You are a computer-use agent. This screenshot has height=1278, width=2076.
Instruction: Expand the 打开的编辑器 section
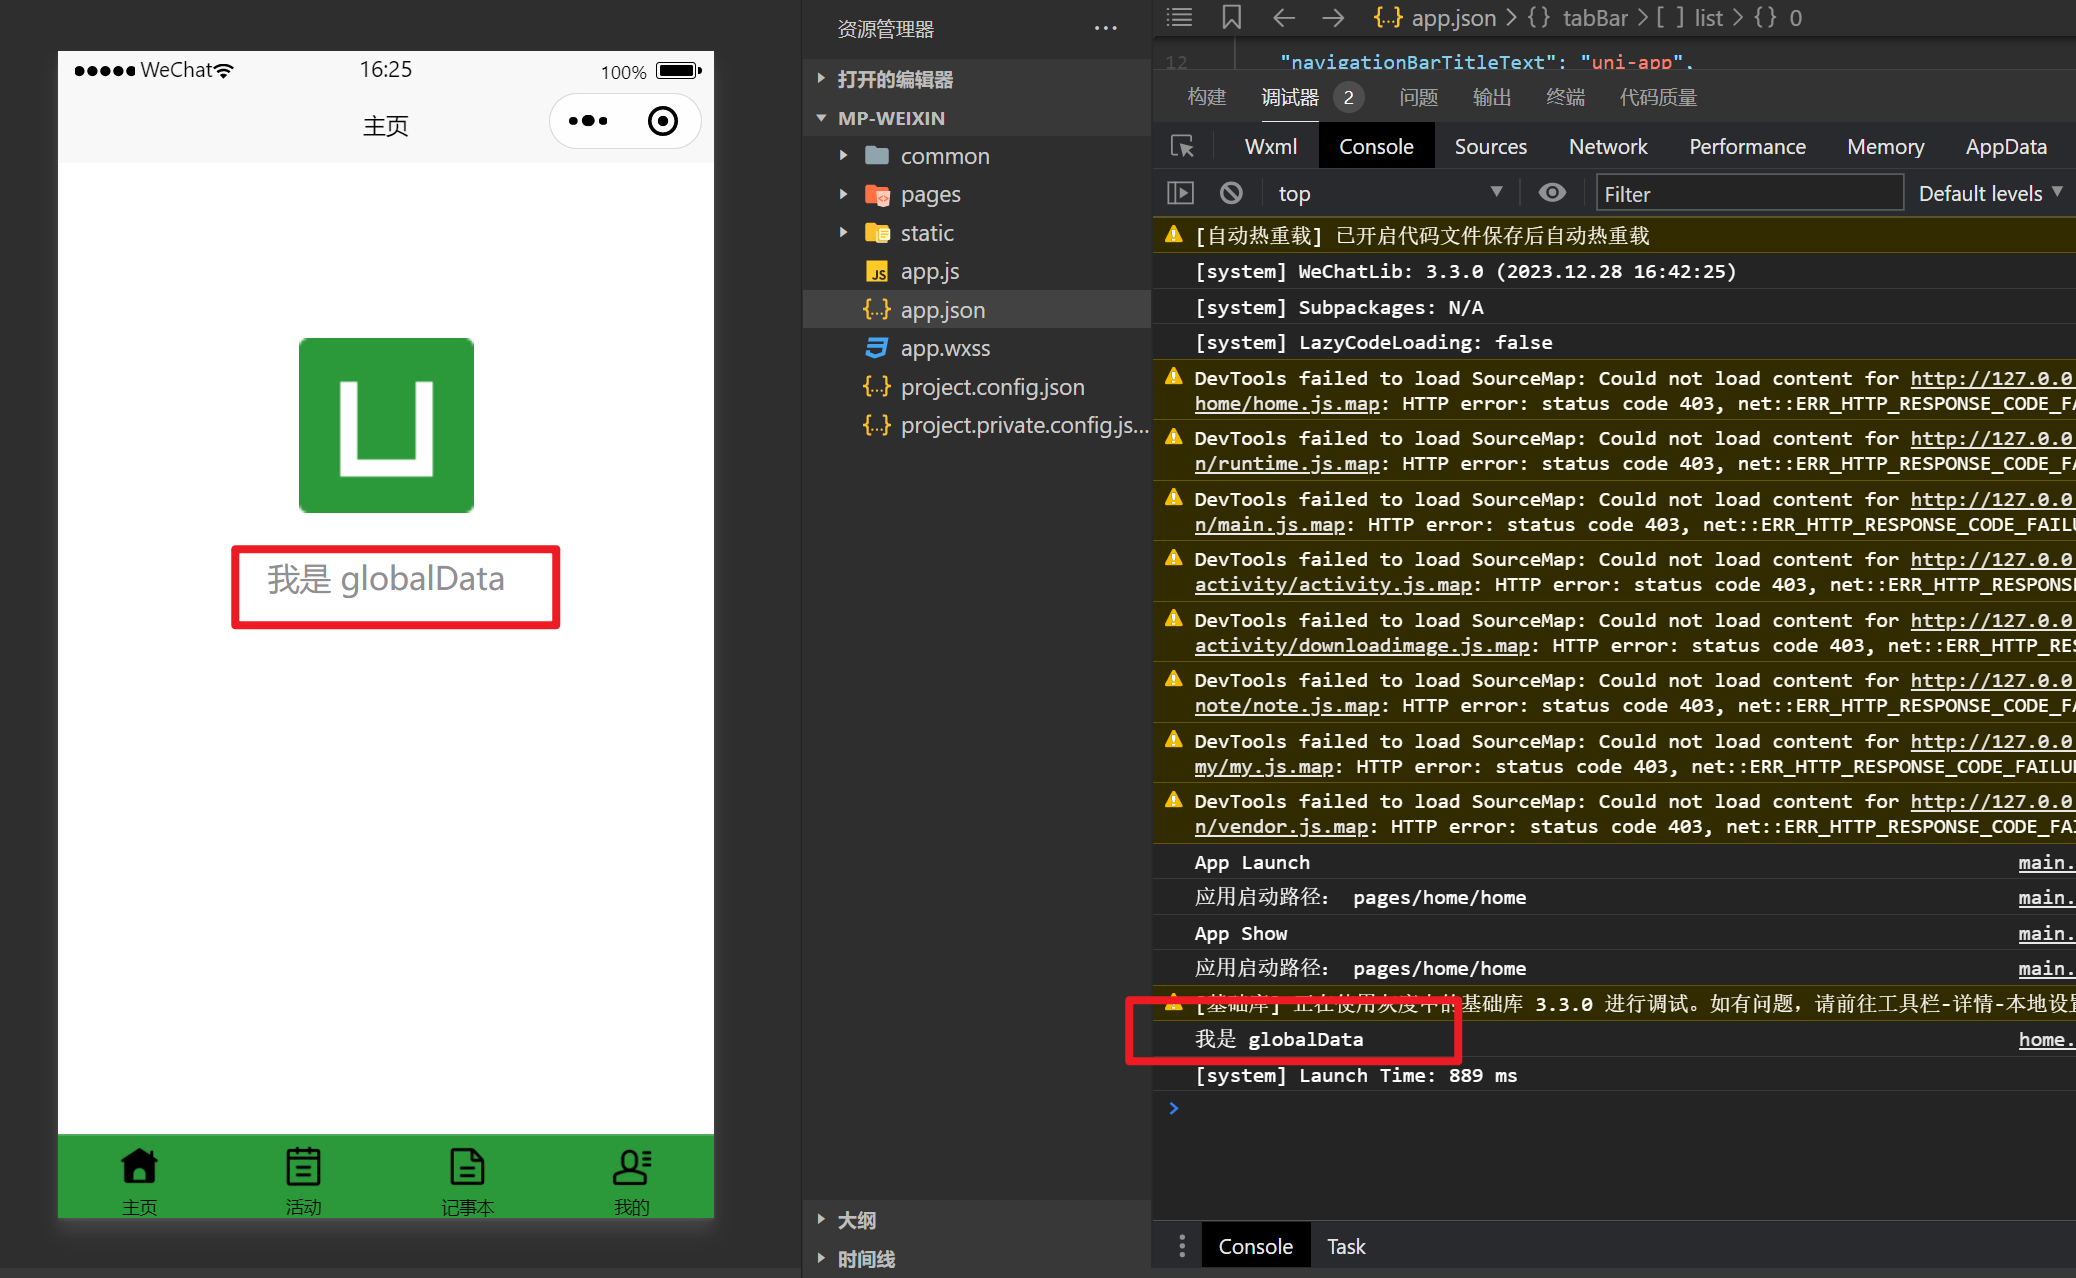[894, 79]
